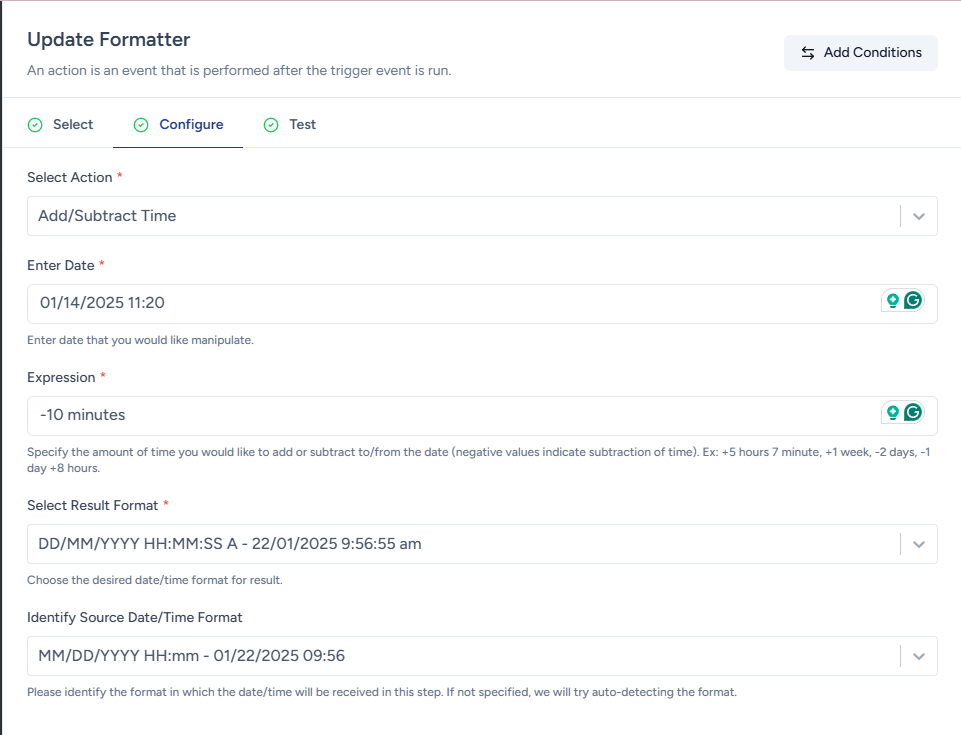Screen dimensions: 961x735
Task: Click Grammarly icon in Expression field
Action: click(912, 413)
